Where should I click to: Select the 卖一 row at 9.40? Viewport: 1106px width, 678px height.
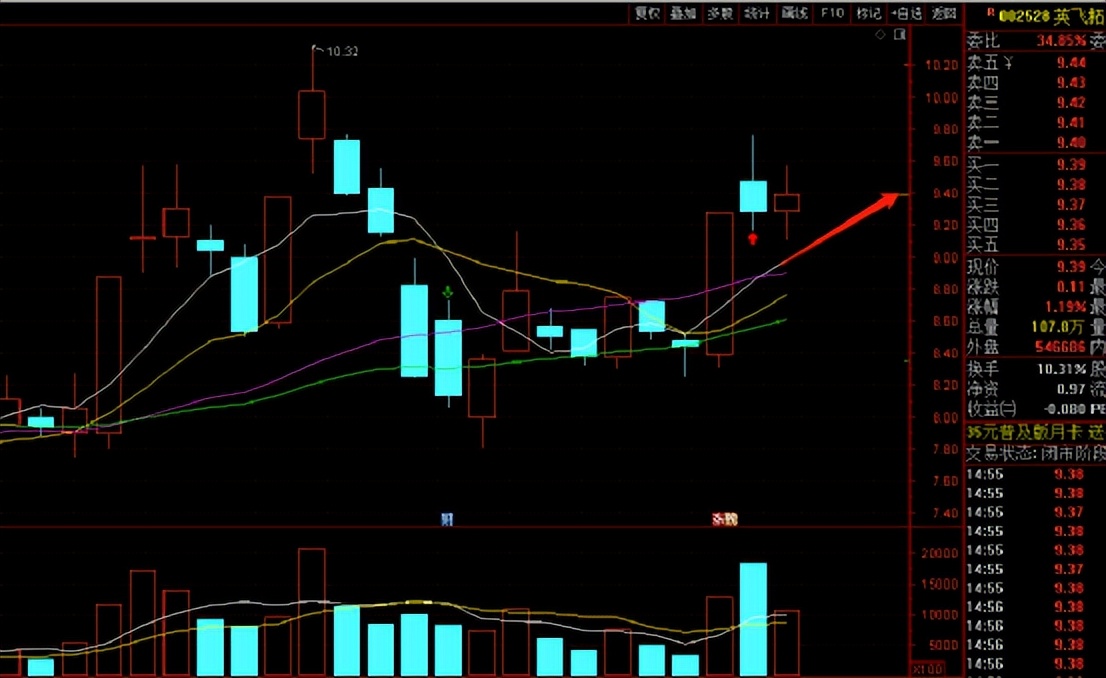tap(1035, 143)
